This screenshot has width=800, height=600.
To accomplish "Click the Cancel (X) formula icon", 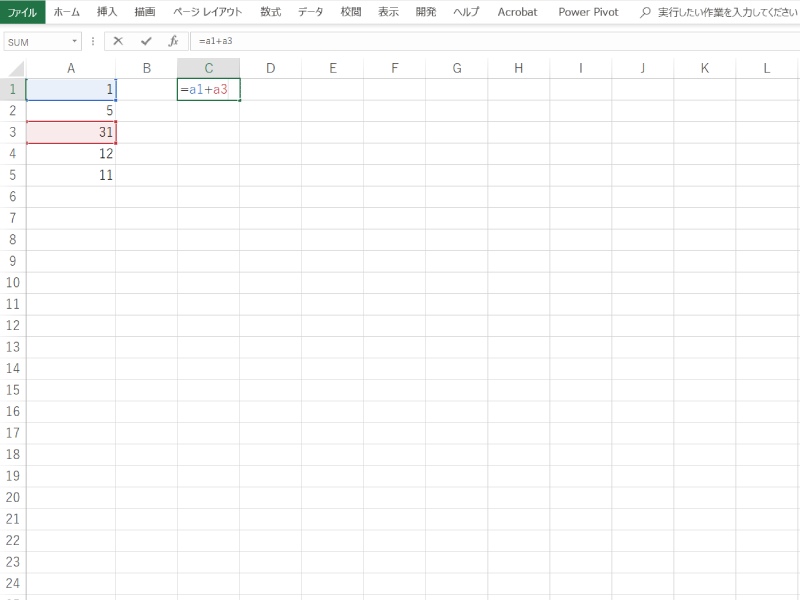I will (x=119, y=41).
